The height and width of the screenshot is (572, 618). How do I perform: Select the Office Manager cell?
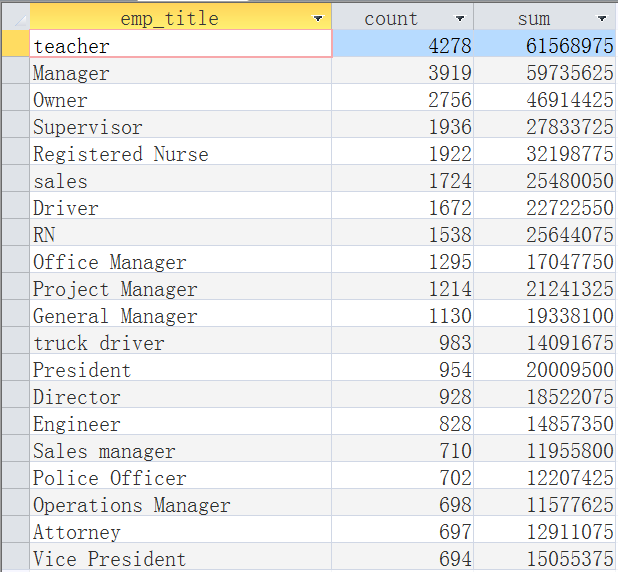click(x=181, y=259)
